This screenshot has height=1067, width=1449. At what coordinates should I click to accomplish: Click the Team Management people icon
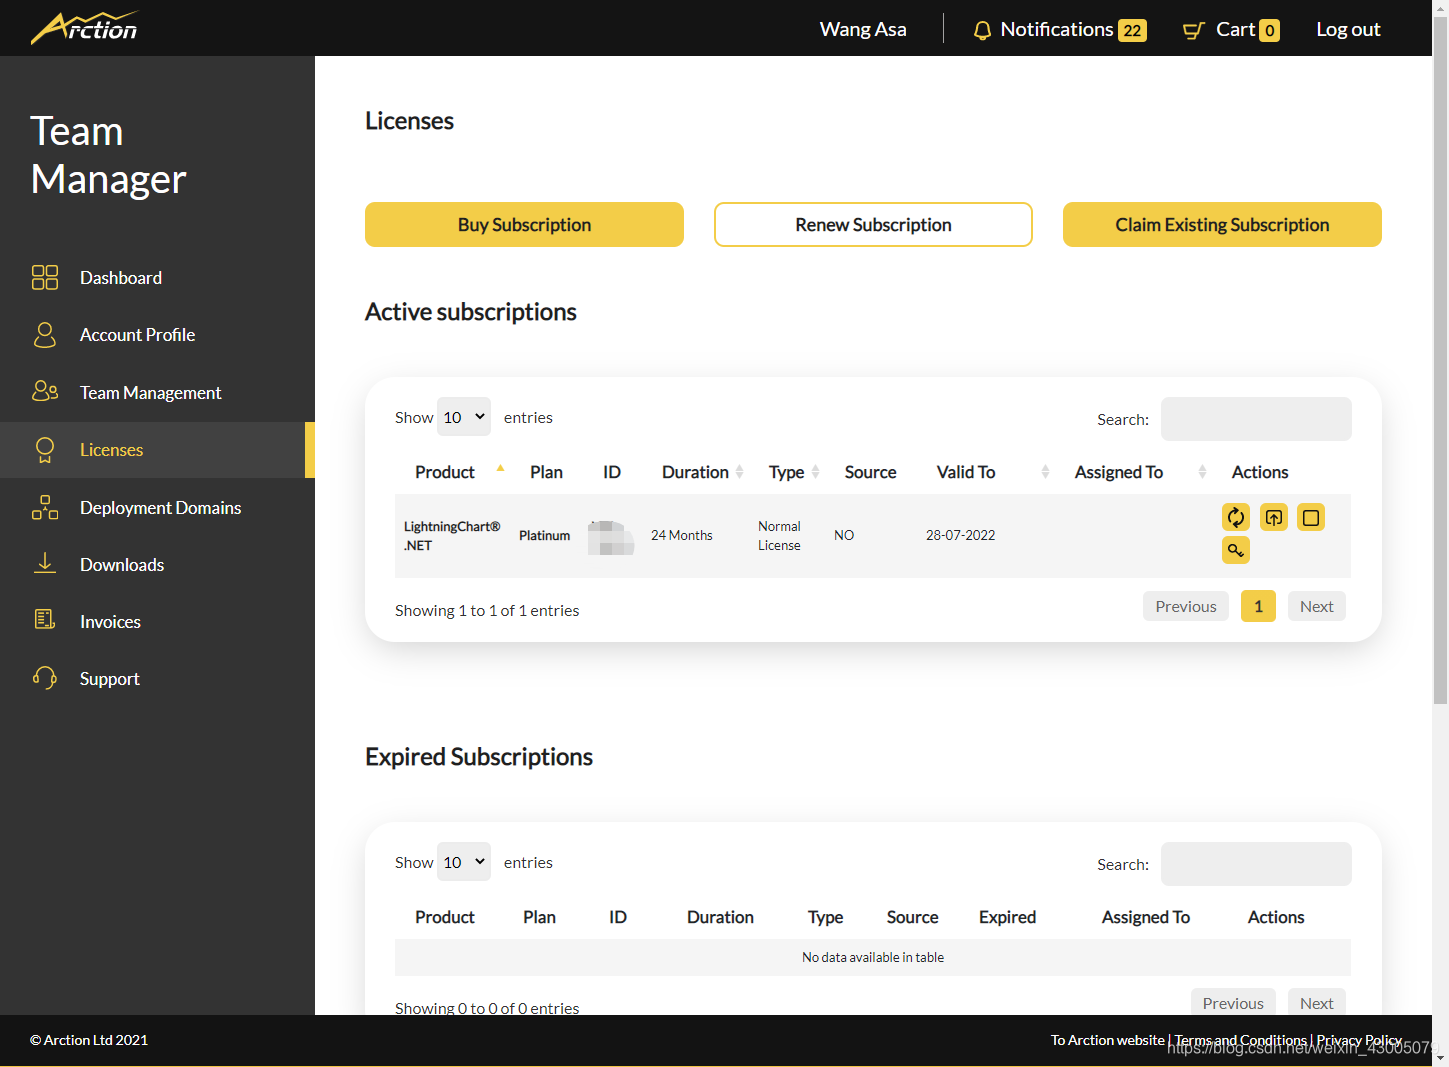[45, 391]
